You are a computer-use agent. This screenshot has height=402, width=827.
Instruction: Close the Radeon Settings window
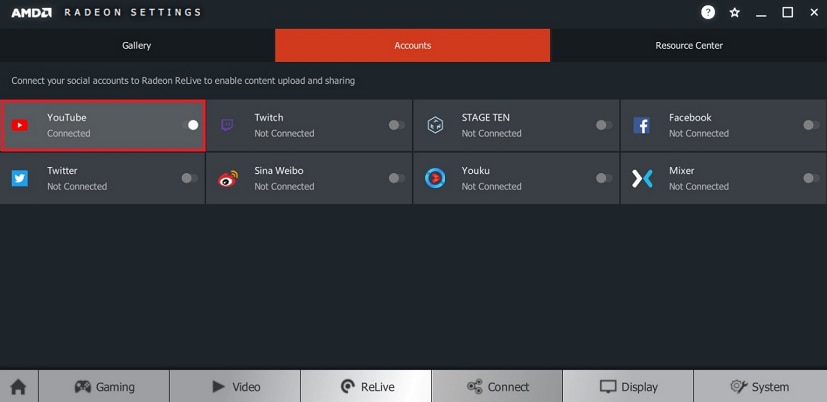tap(814, 12)
